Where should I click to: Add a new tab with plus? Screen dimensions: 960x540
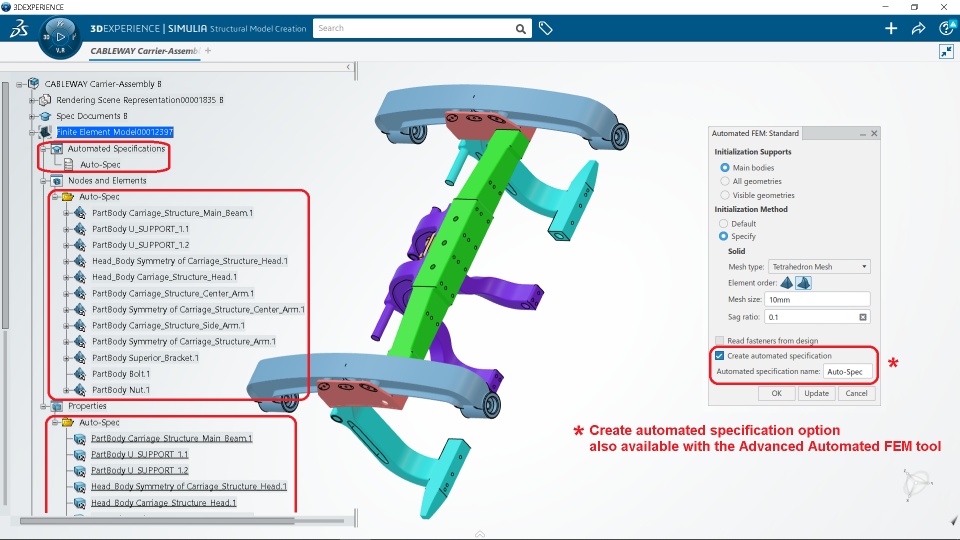point(208,51)
